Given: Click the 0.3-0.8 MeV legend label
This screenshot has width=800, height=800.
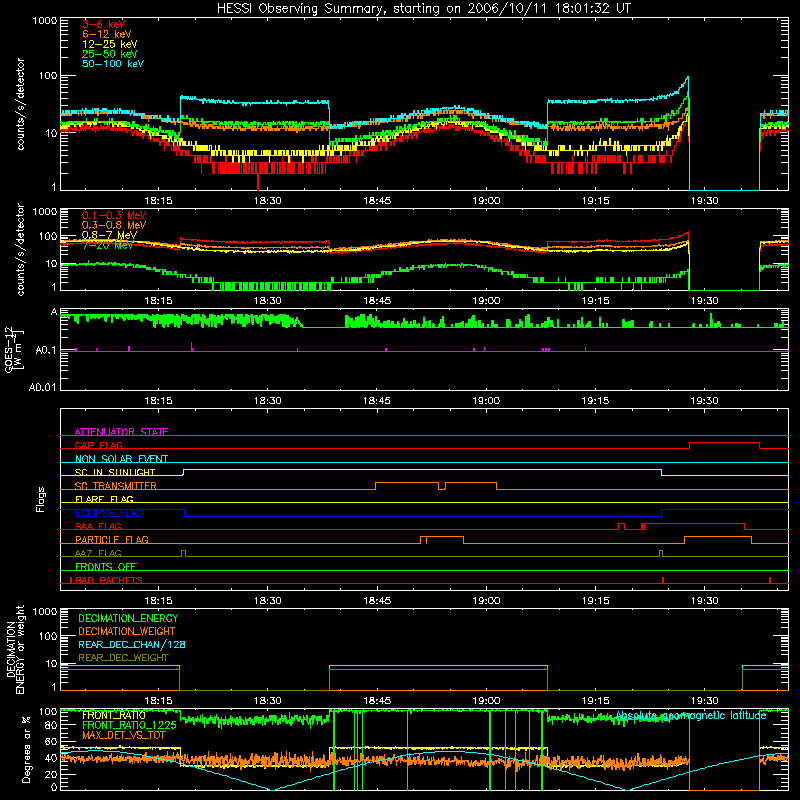Looking at the screenshot, I should [x=114, y=226].
